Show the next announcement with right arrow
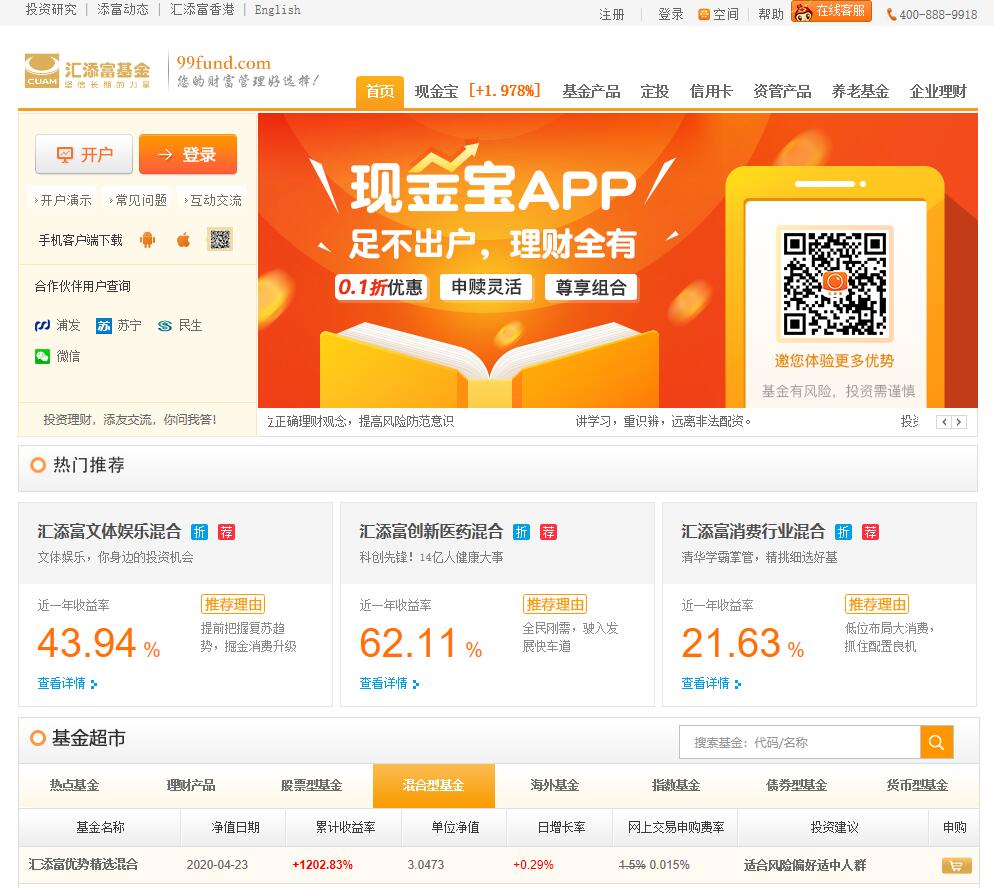 [x=959, y=422]
